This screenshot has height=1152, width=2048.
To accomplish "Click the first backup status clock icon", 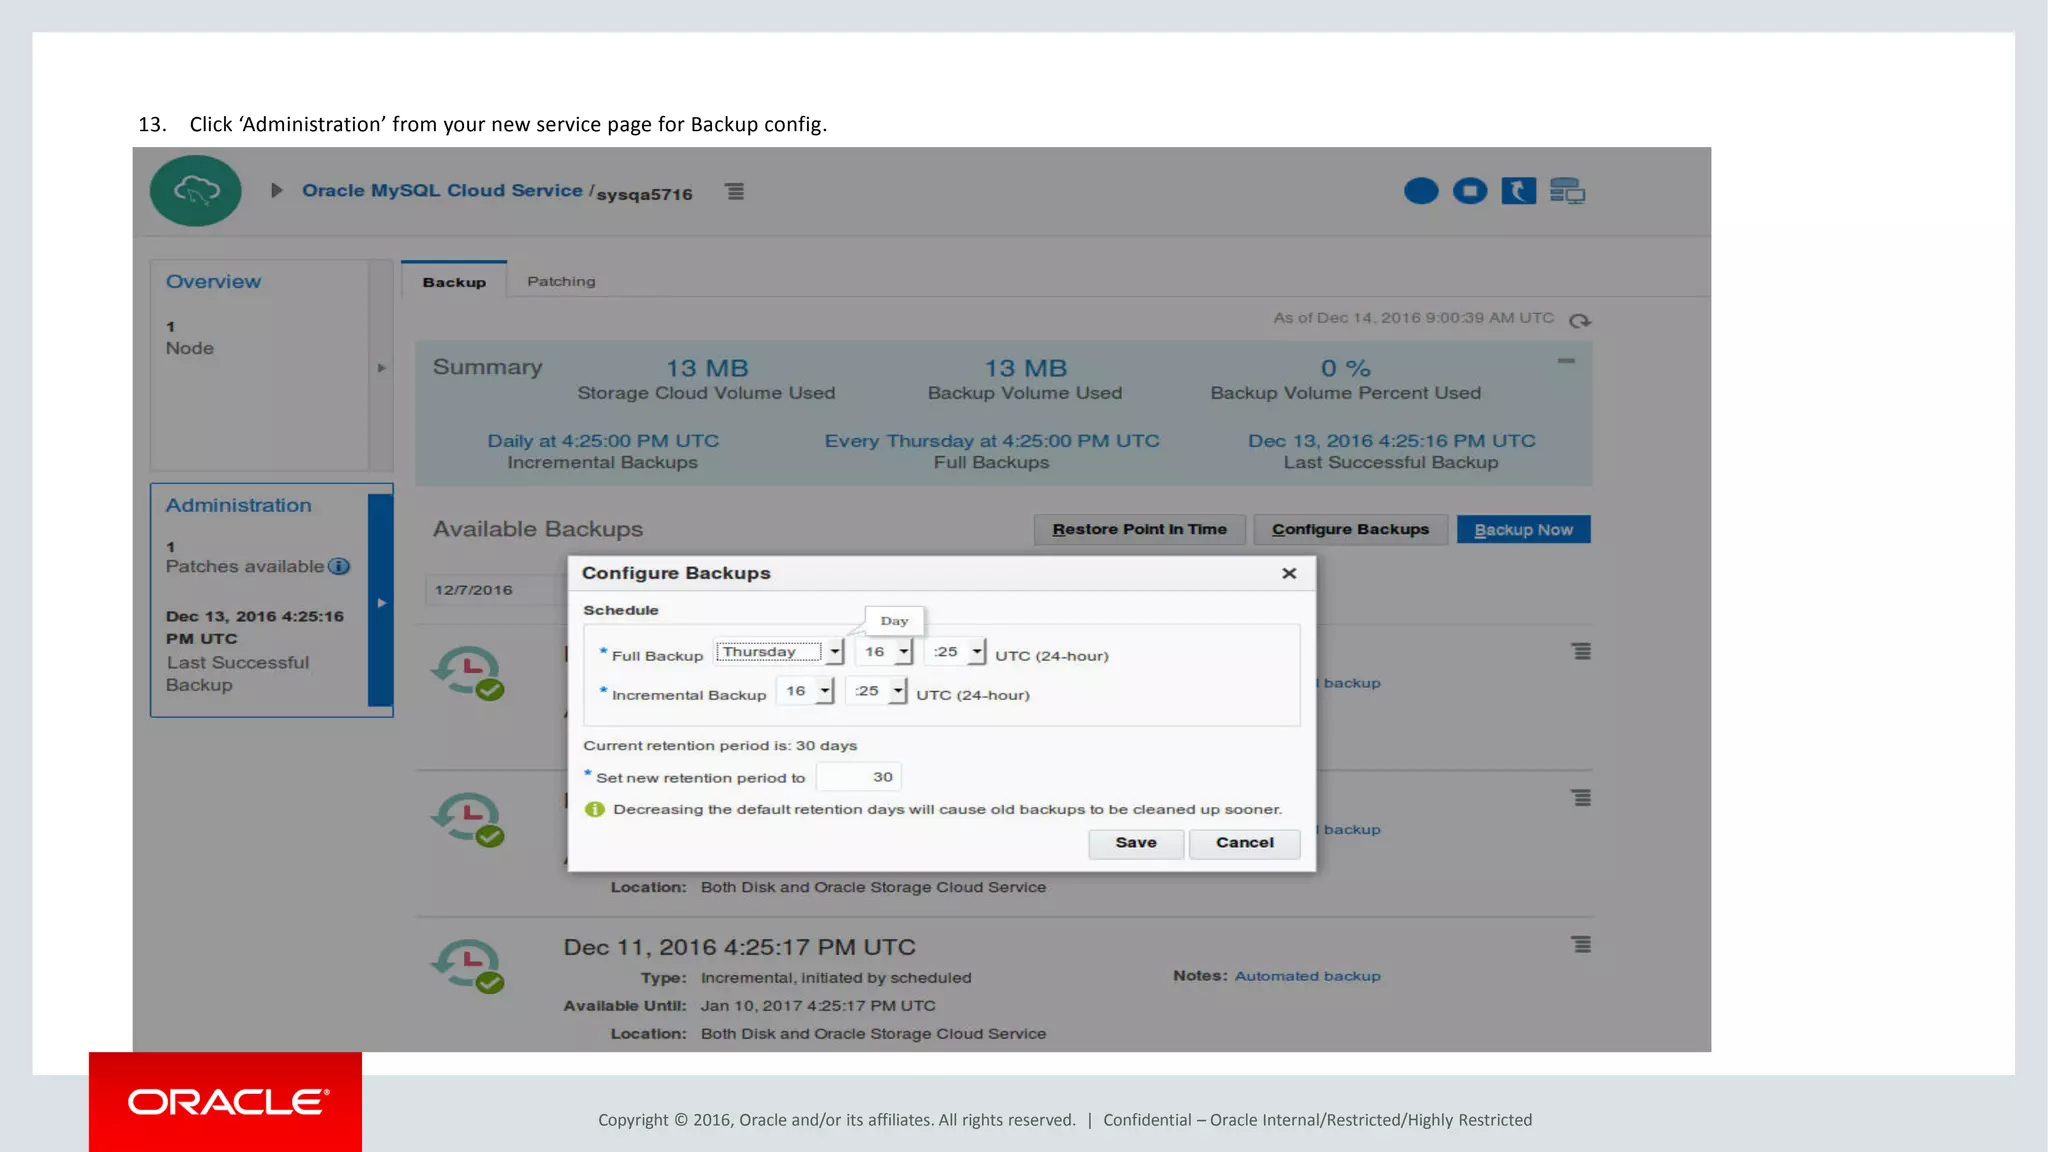I will pyautogui.click(x=468, y=673).
